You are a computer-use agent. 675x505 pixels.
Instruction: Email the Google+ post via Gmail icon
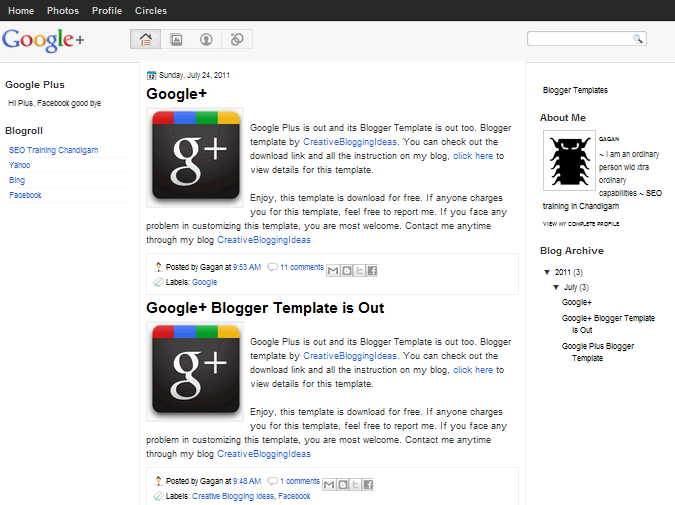point(333,270)
